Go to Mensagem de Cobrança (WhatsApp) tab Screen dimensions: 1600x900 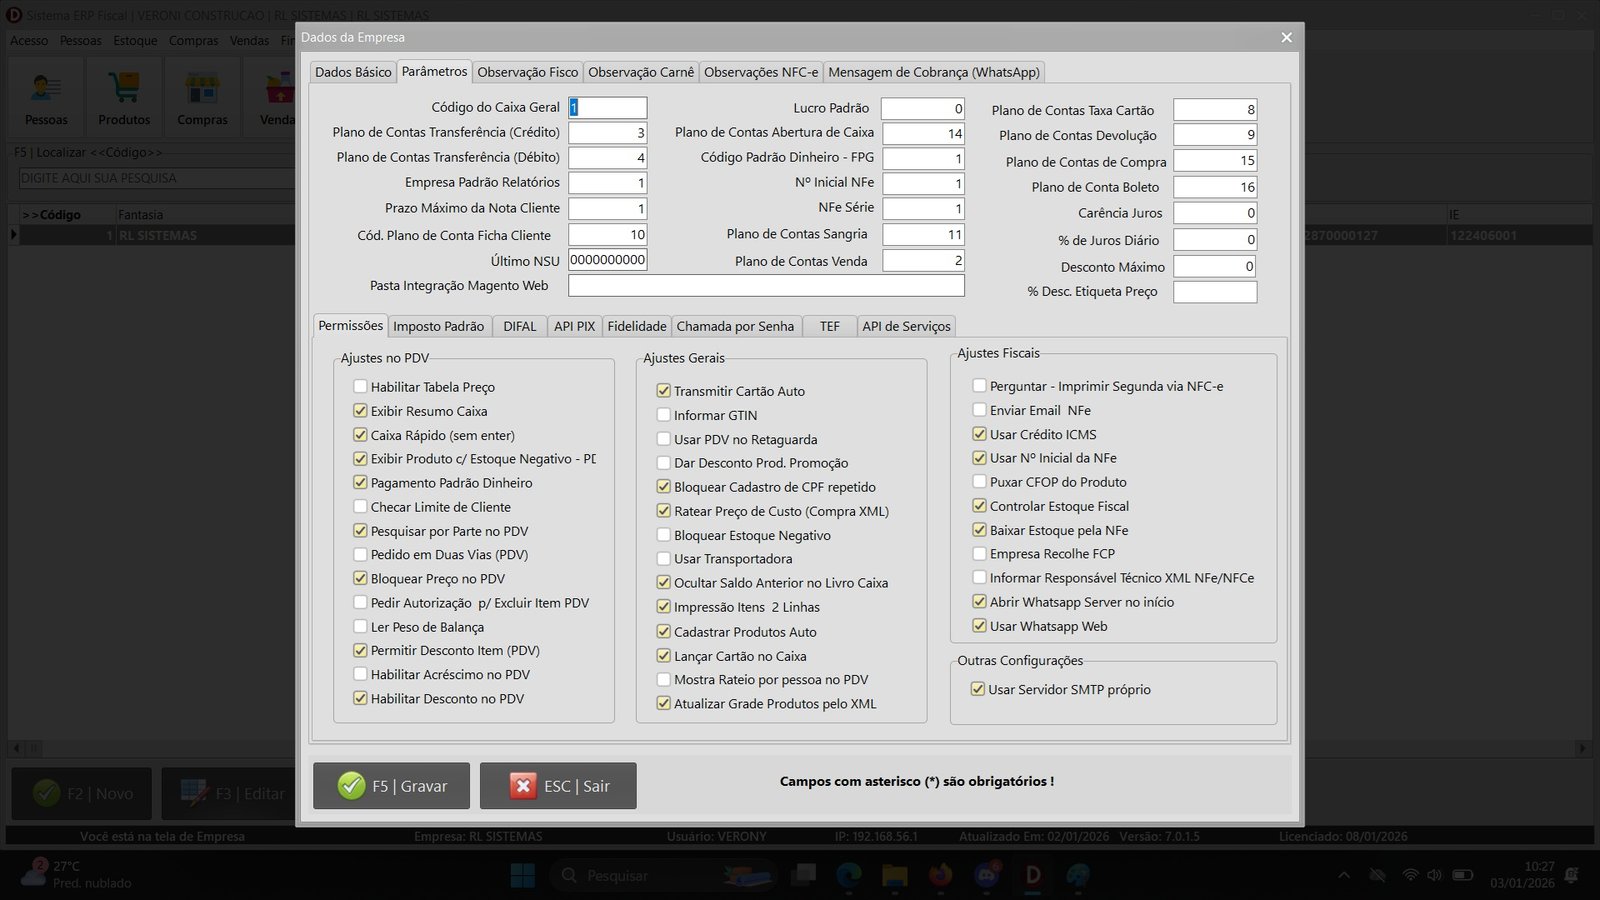[x=934, y=72]
